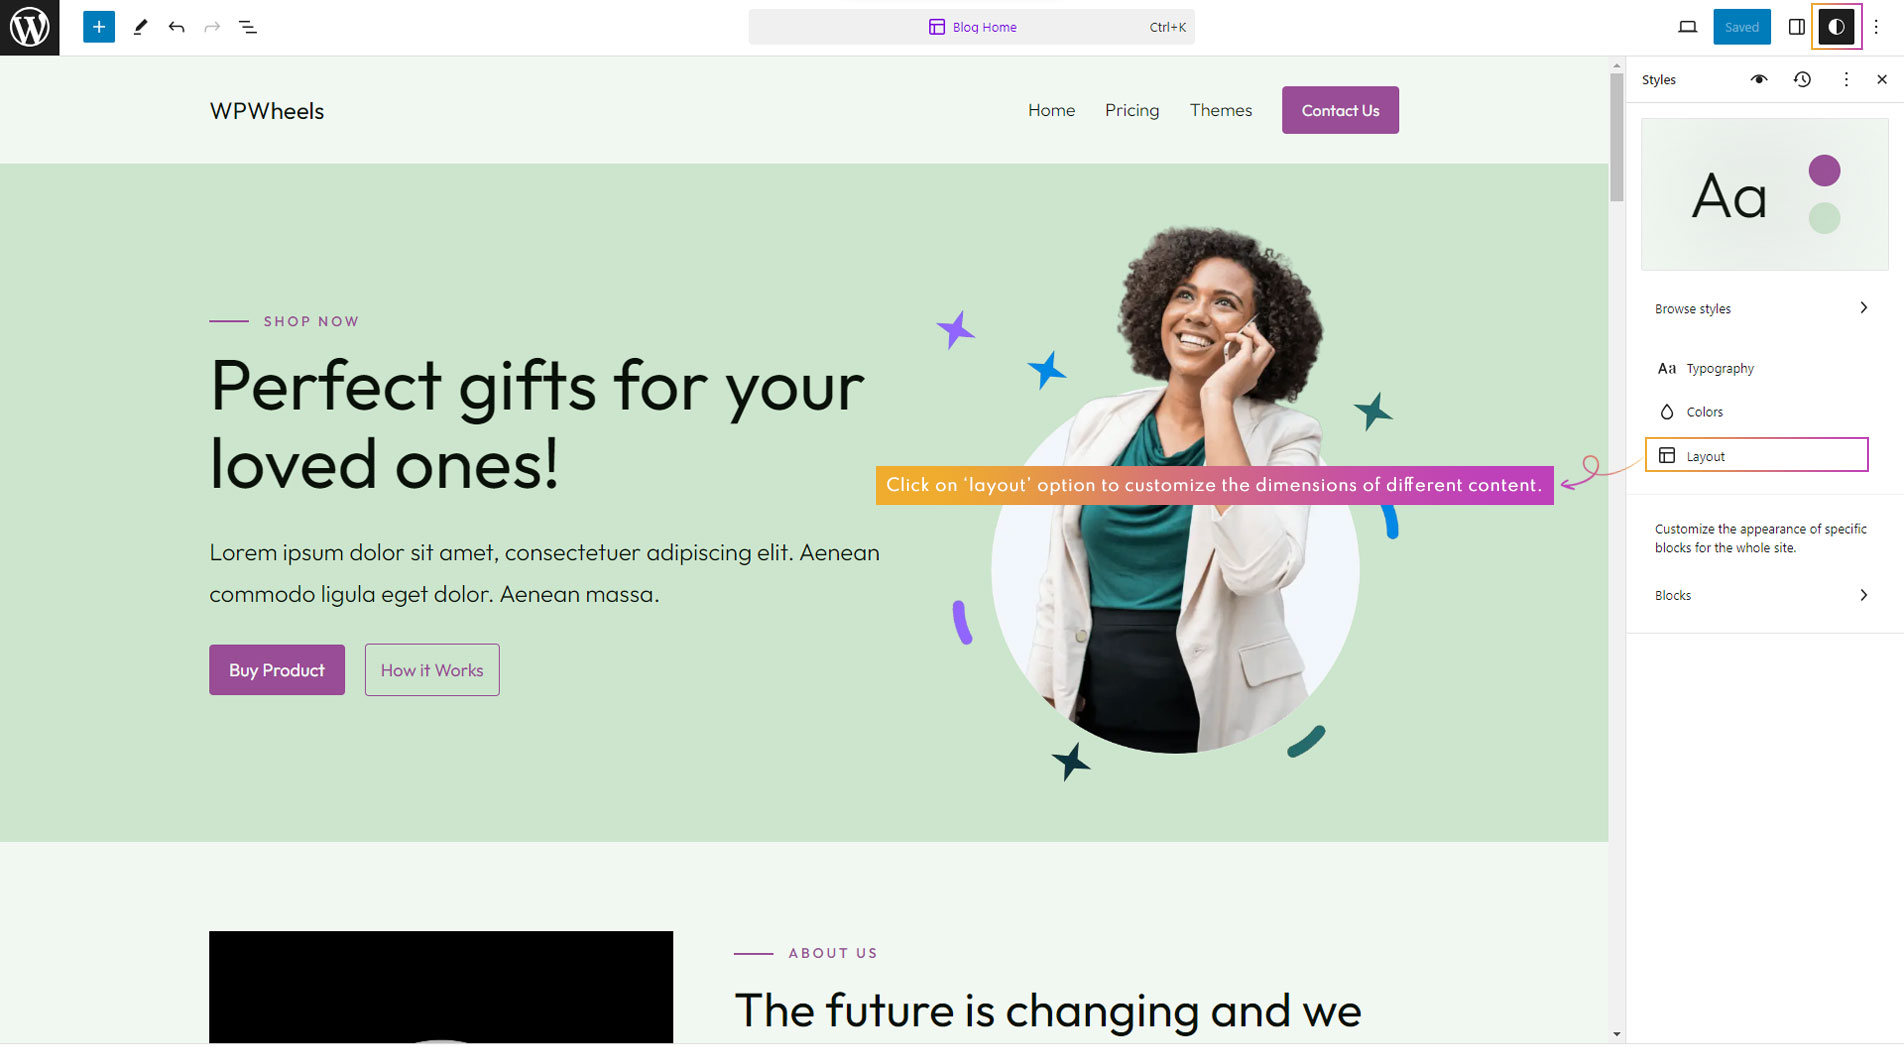
Task: Undo the last change
Action: pos(177,27)
